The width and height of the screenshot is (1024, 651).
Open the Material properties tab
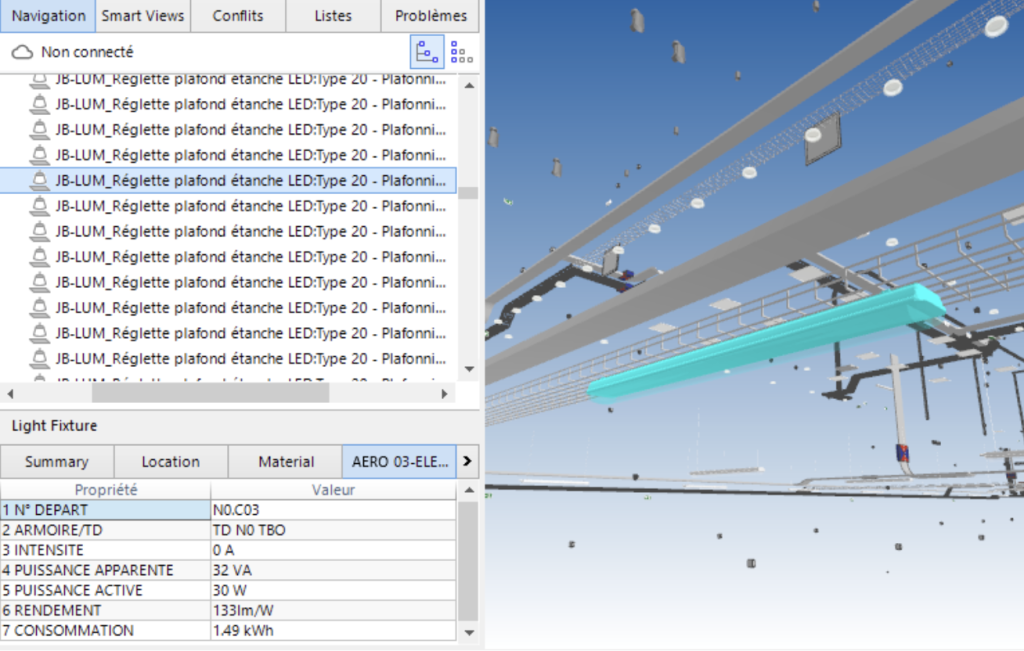coord(286,462)
